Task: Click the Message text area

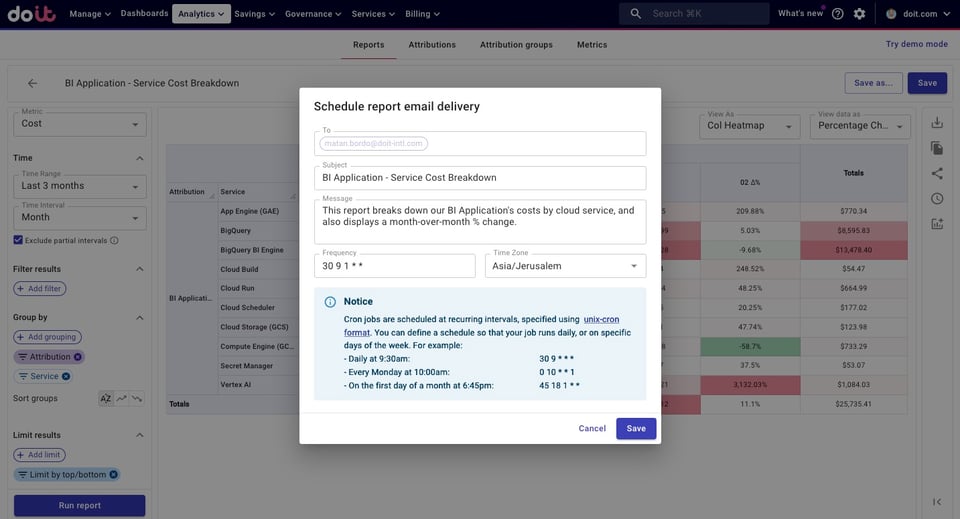Action: [x=480, y=222]
